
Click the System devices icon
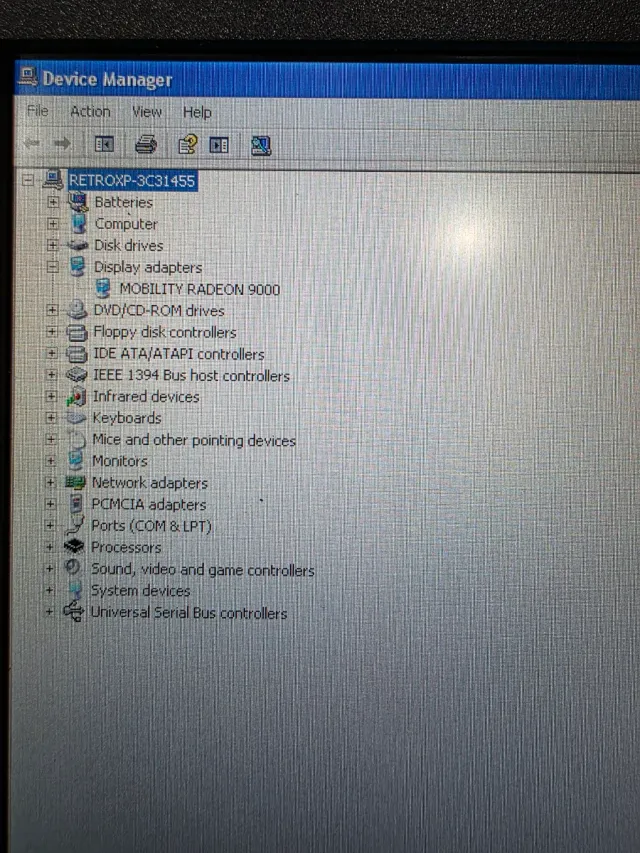coord(75,590)
